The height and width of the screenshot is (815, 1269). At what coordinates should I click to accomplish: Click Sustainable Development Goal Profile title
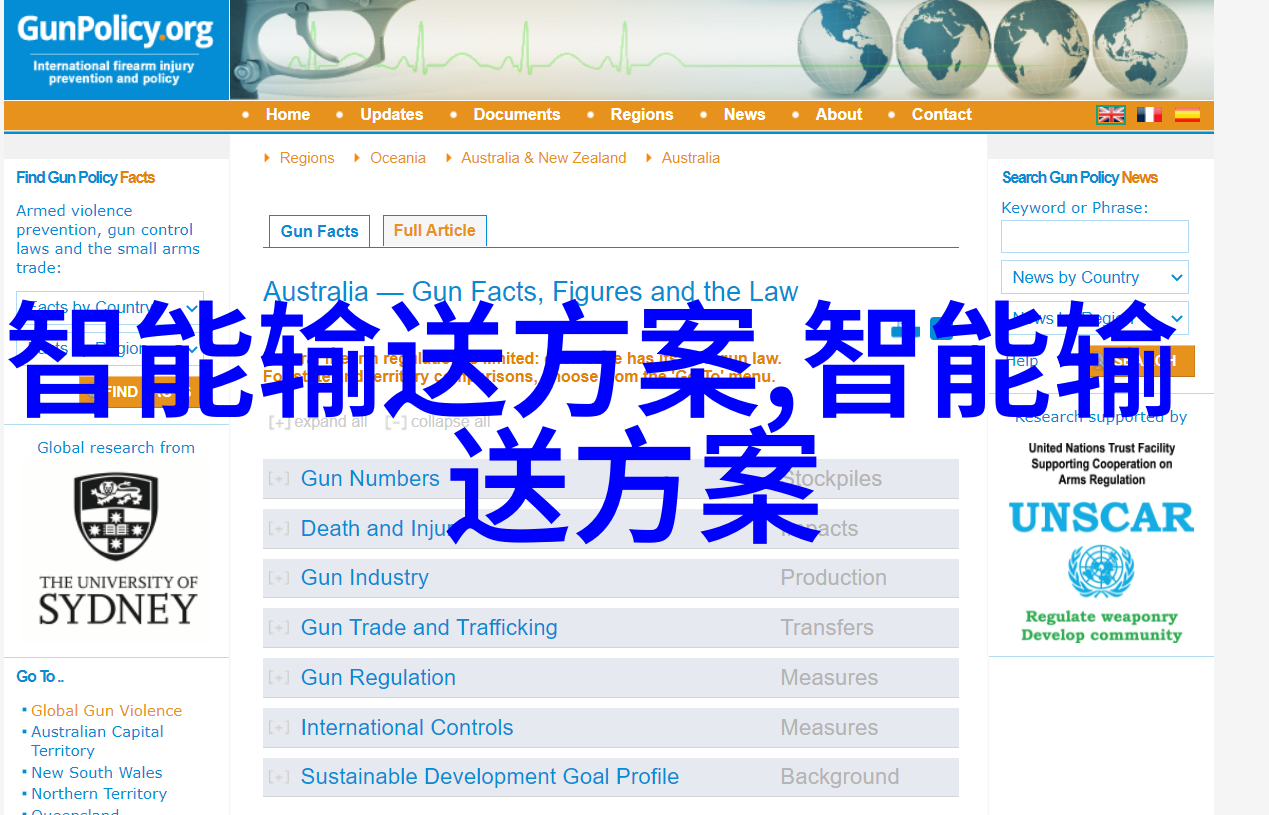(x=490, y=777)
